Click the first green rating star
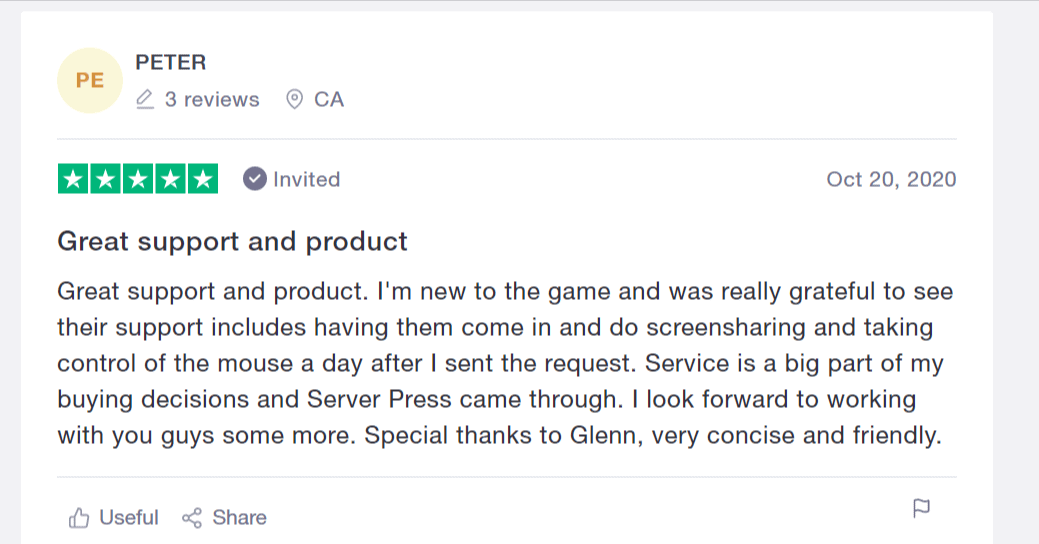Image resolution: width=1039 pixels, height=544 pixels. (74, 179)
